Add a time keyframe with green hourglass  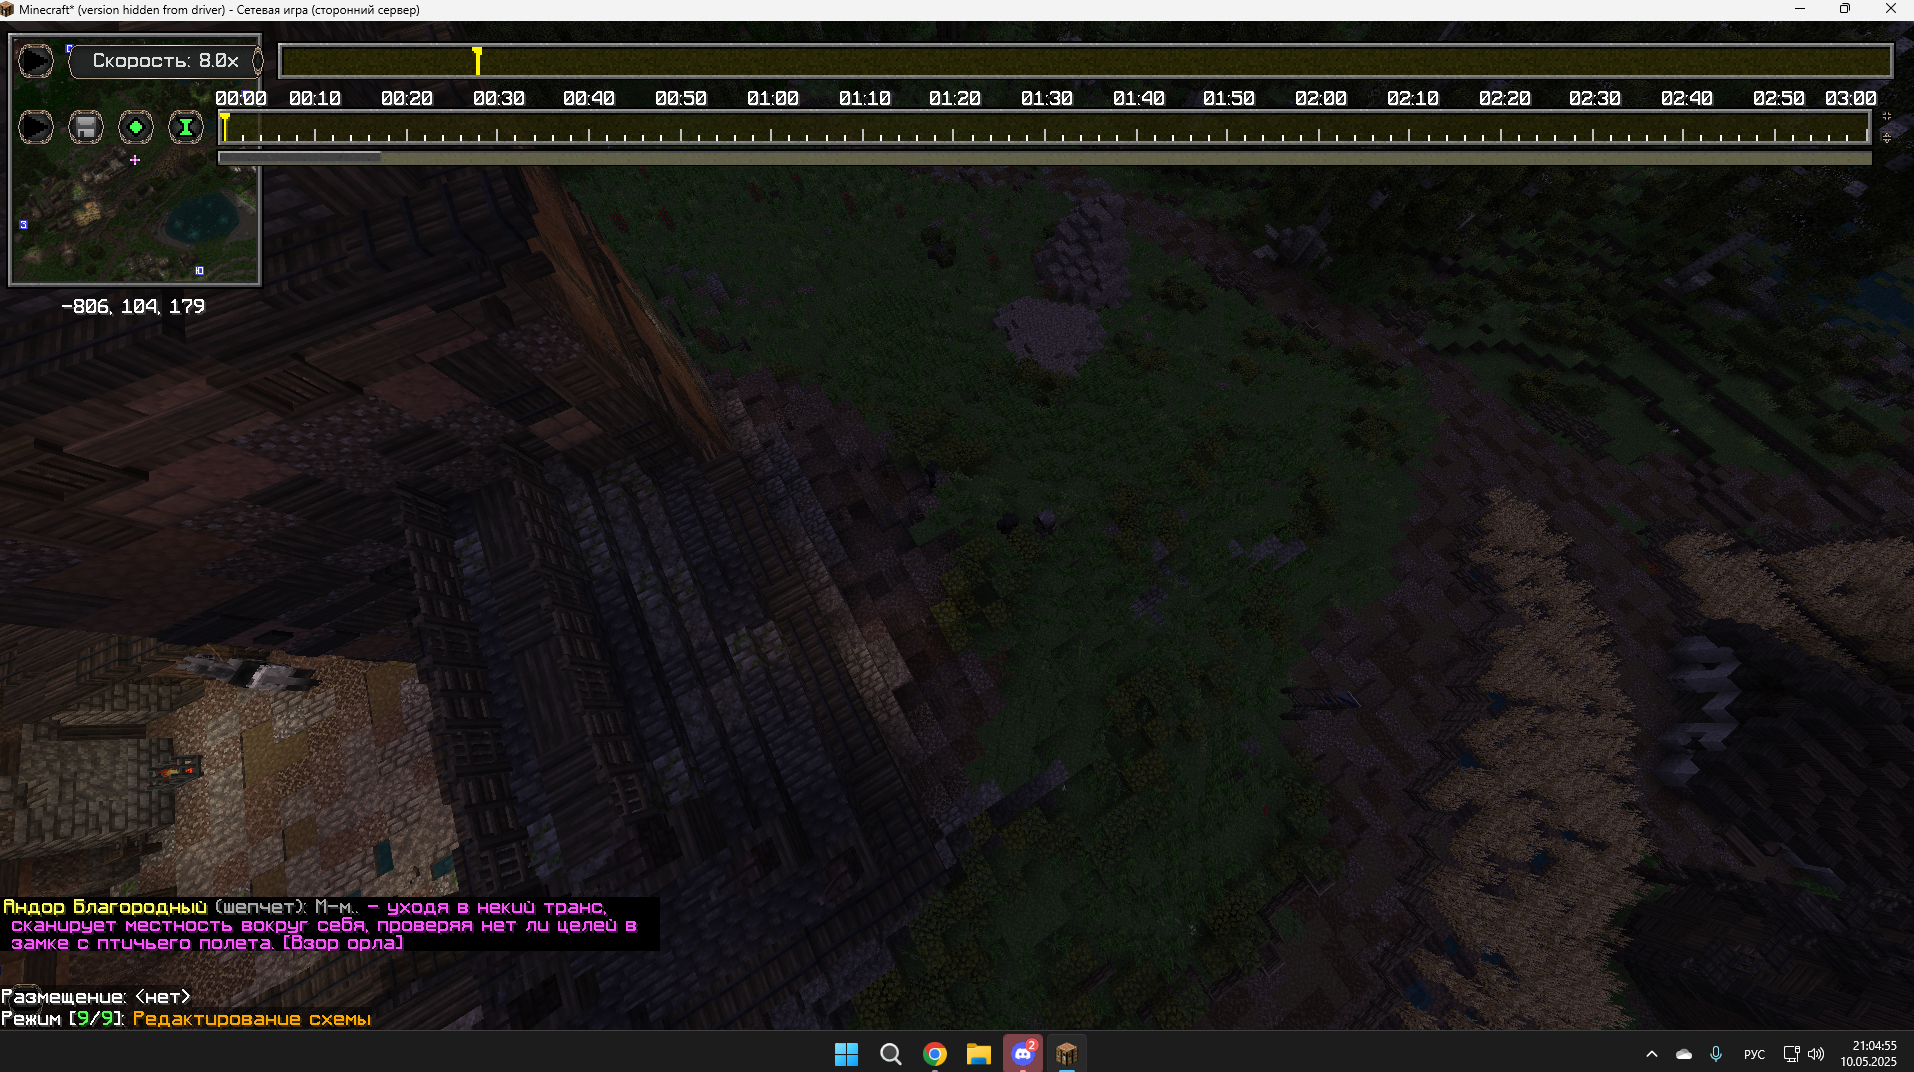[186, 127]
